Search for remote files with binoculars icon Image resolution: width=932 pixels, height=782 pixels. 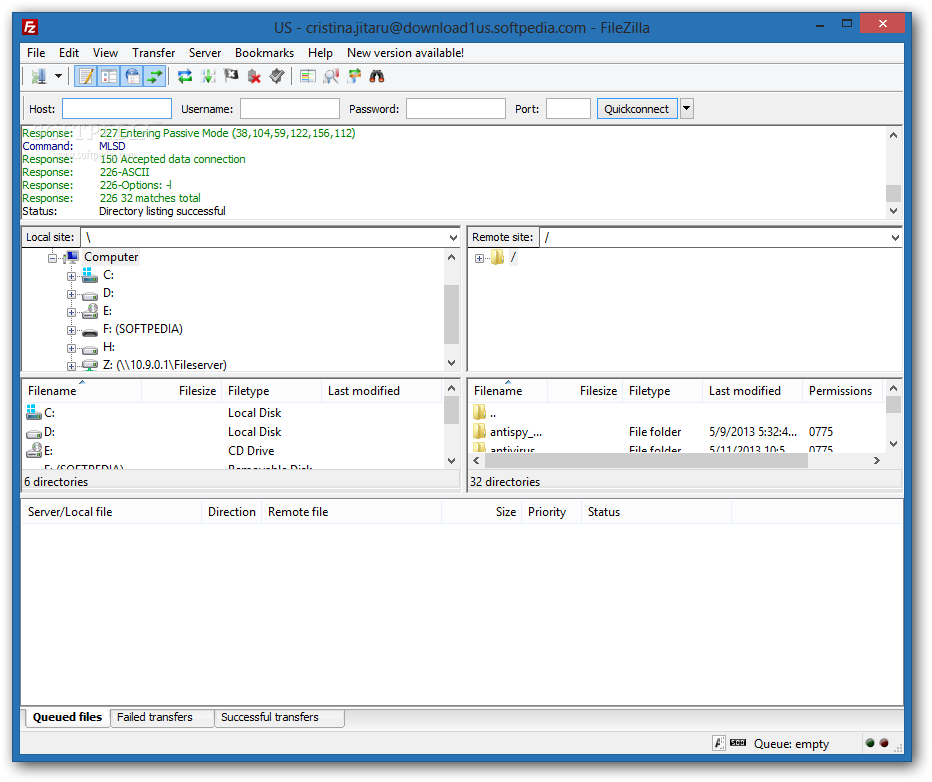[x=377, y=76]
